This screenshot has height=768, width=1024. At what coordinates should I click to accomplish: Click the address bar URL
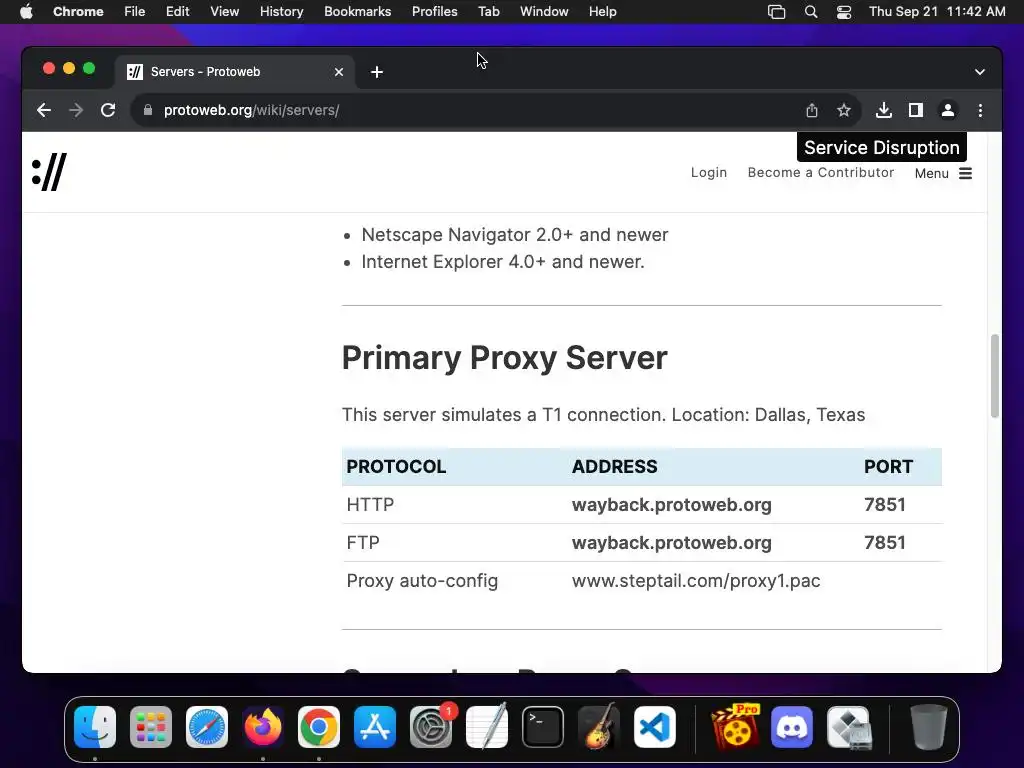251,110
